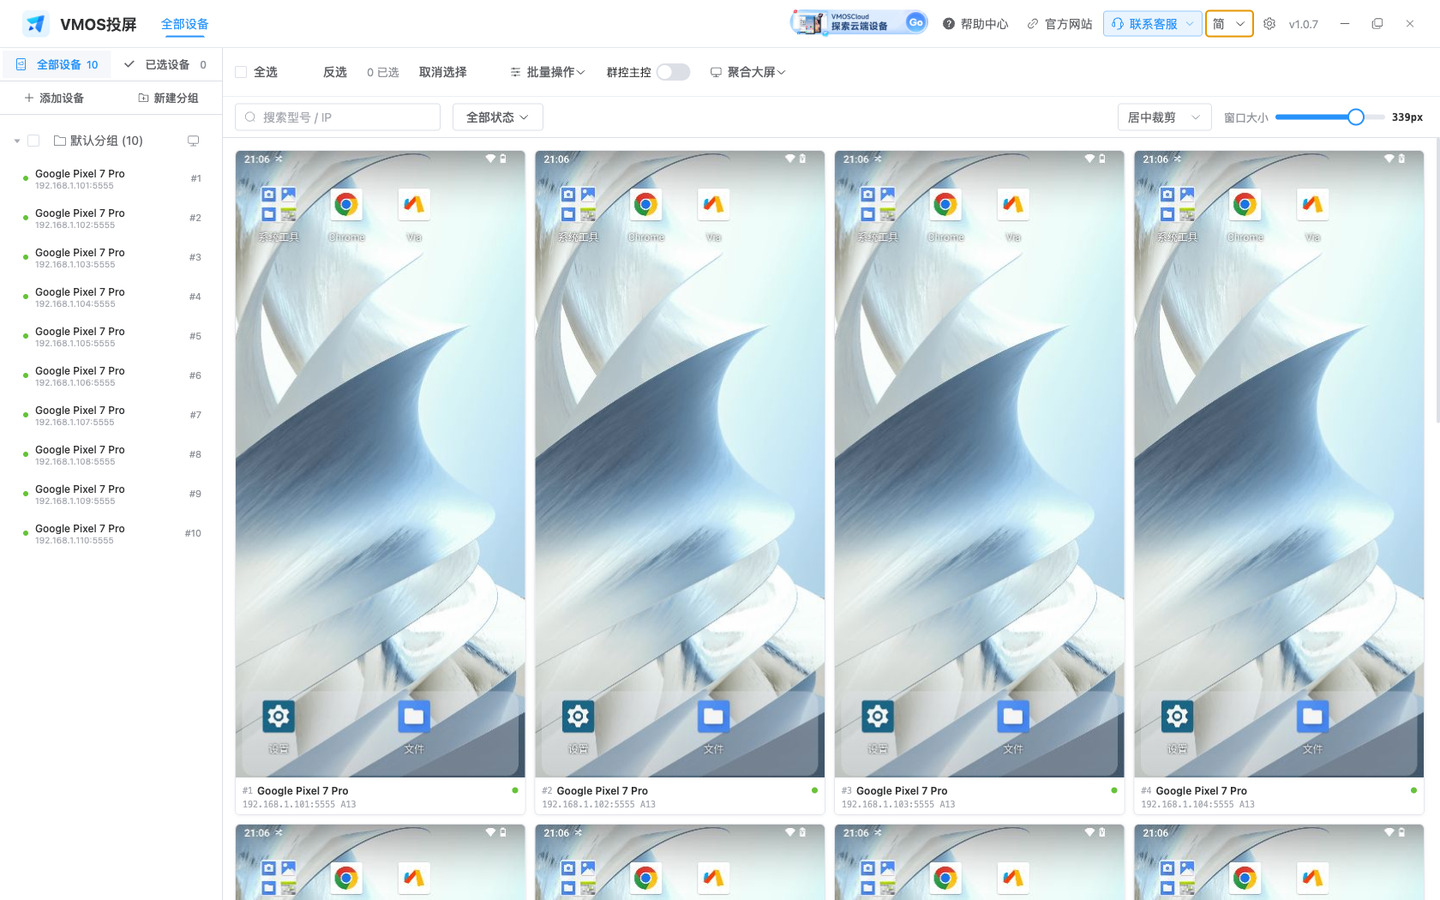
Task: Click 新建分组 to create a group
Action: pyautogui.click(x=168, y=98)
